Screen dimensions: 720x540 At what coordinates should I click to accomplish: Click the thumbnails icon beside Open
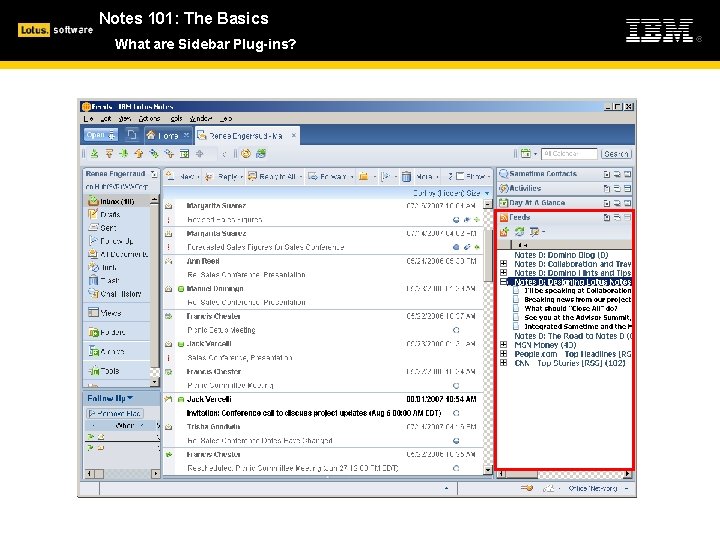132,135
